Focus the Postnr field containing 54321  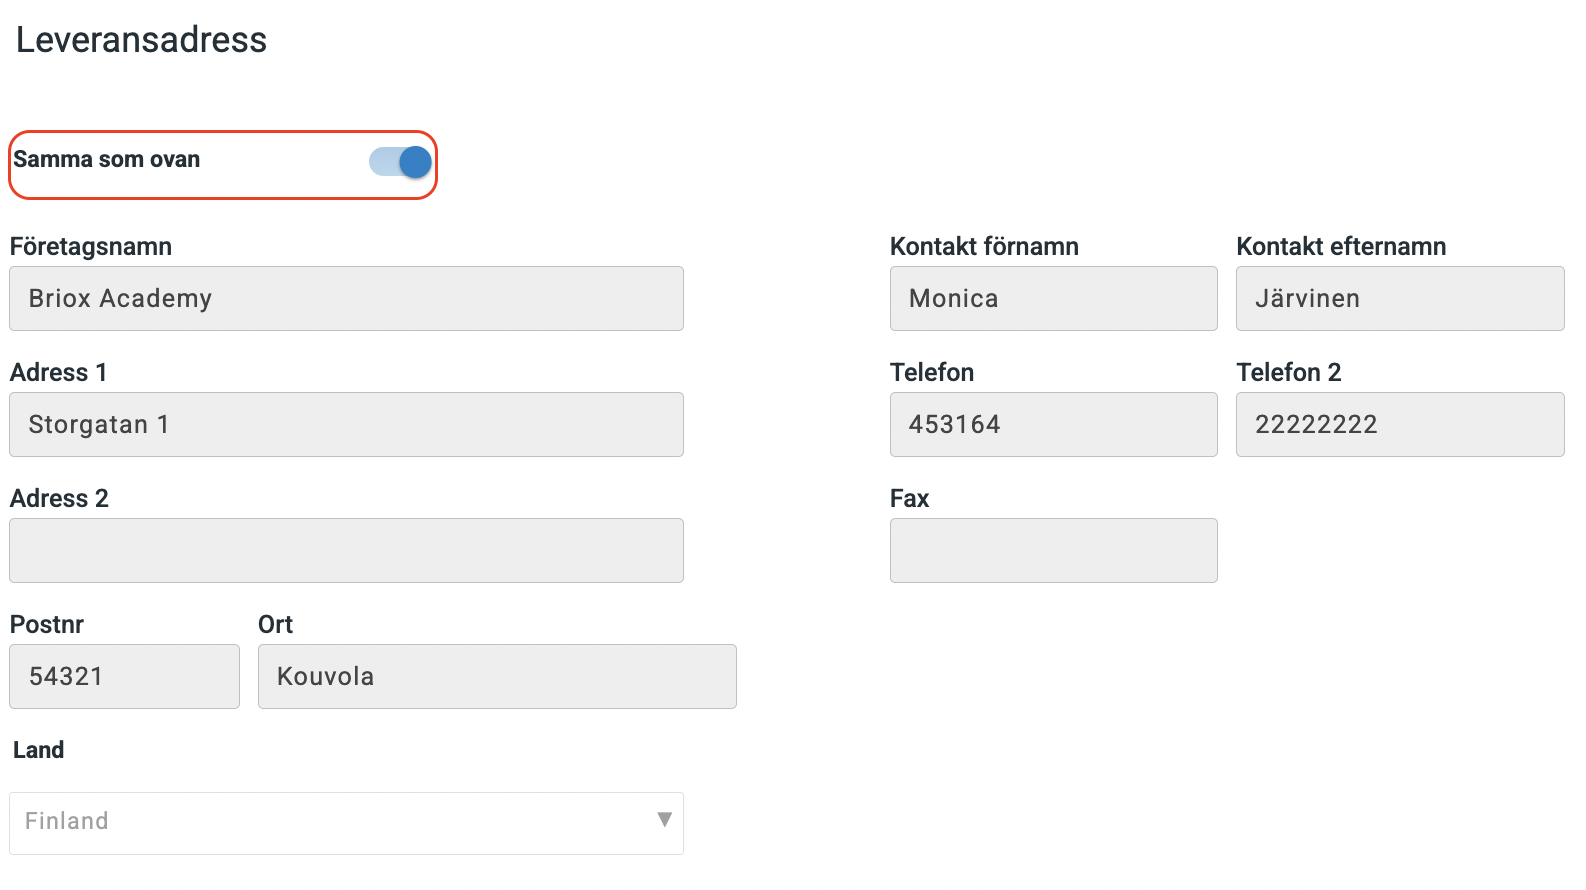[125, 676]
